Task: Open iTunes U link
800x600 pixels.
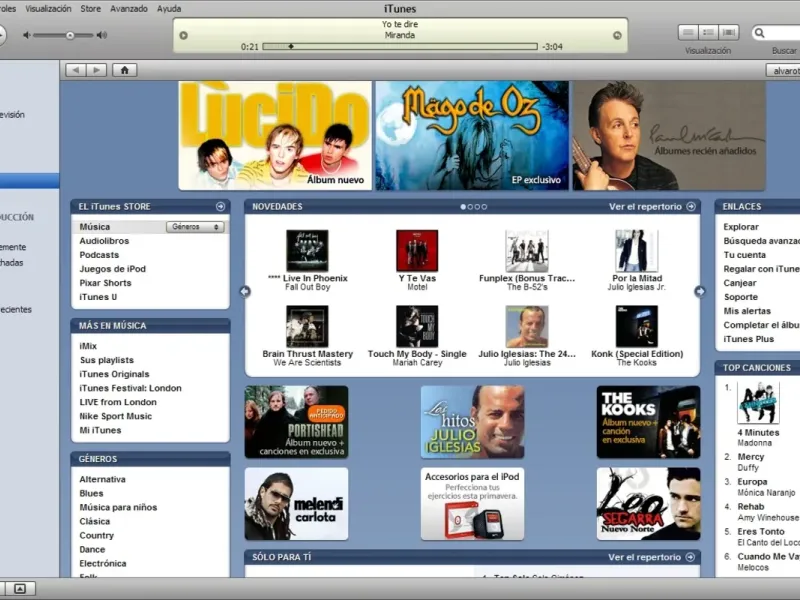Action: point(98,297)
